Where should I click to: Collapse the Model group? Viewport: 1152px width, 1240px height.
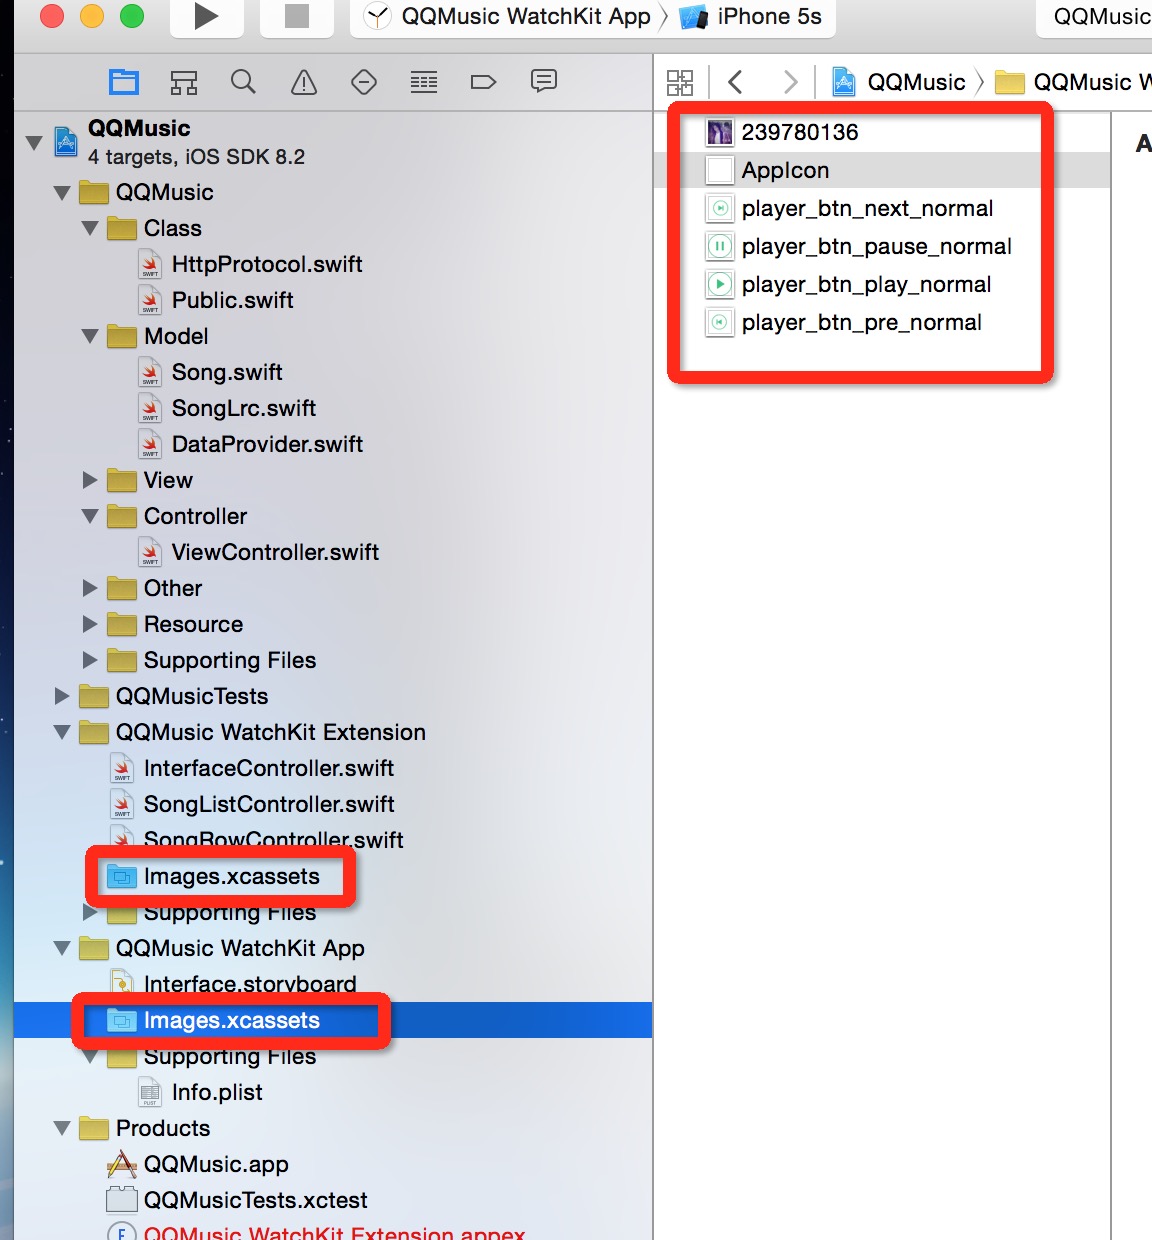point(90,337)
